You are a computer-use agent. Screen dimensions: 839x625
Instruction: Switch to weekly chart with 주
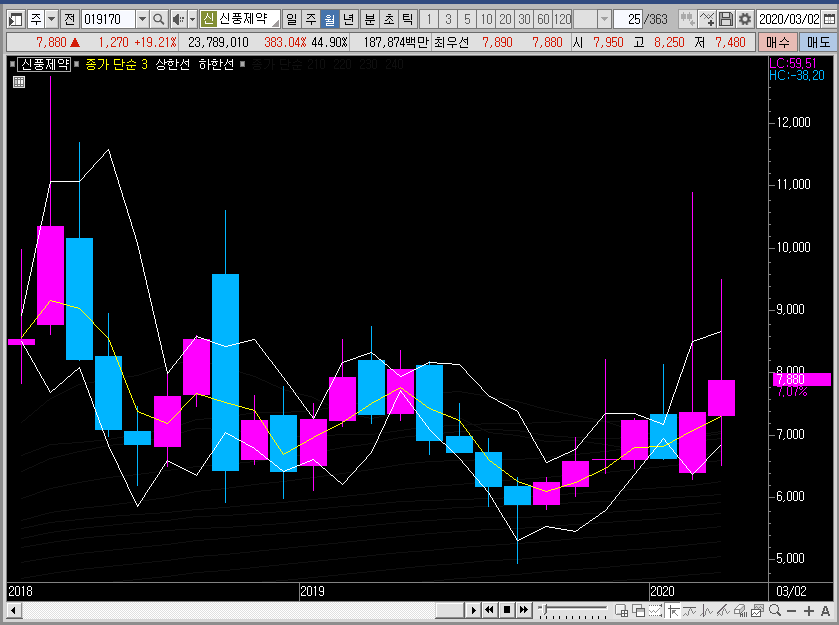pos(310,20)
